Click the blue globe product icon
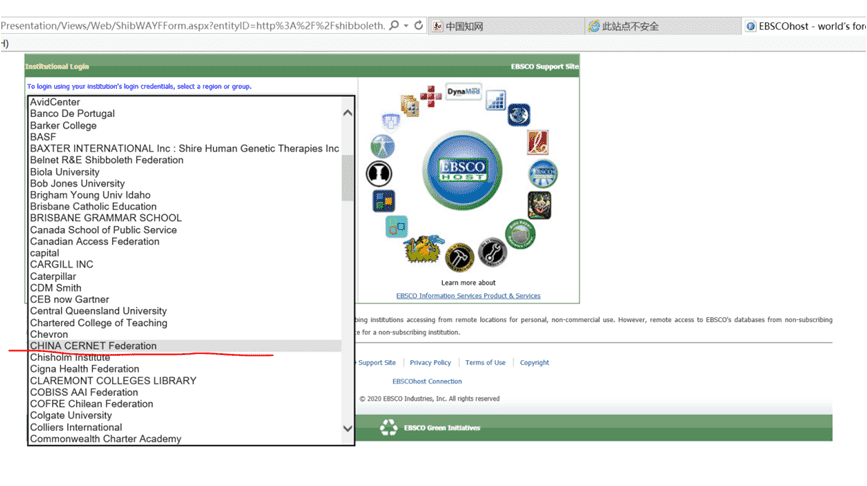867x486 pixels. coord(518,115)
